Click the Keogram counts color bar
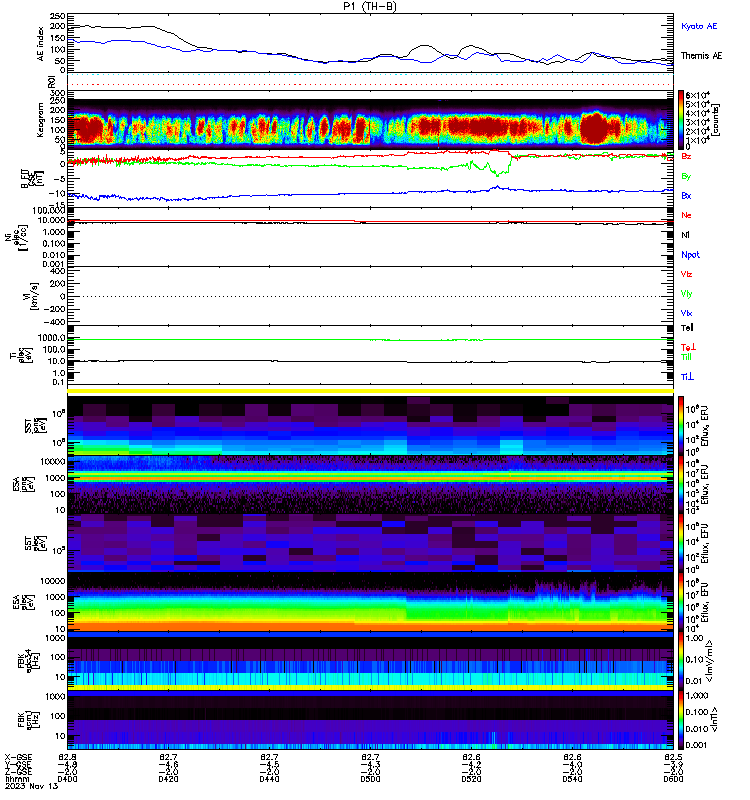Image resolution: width=750 pixels, height=800 pixels. 681,119
